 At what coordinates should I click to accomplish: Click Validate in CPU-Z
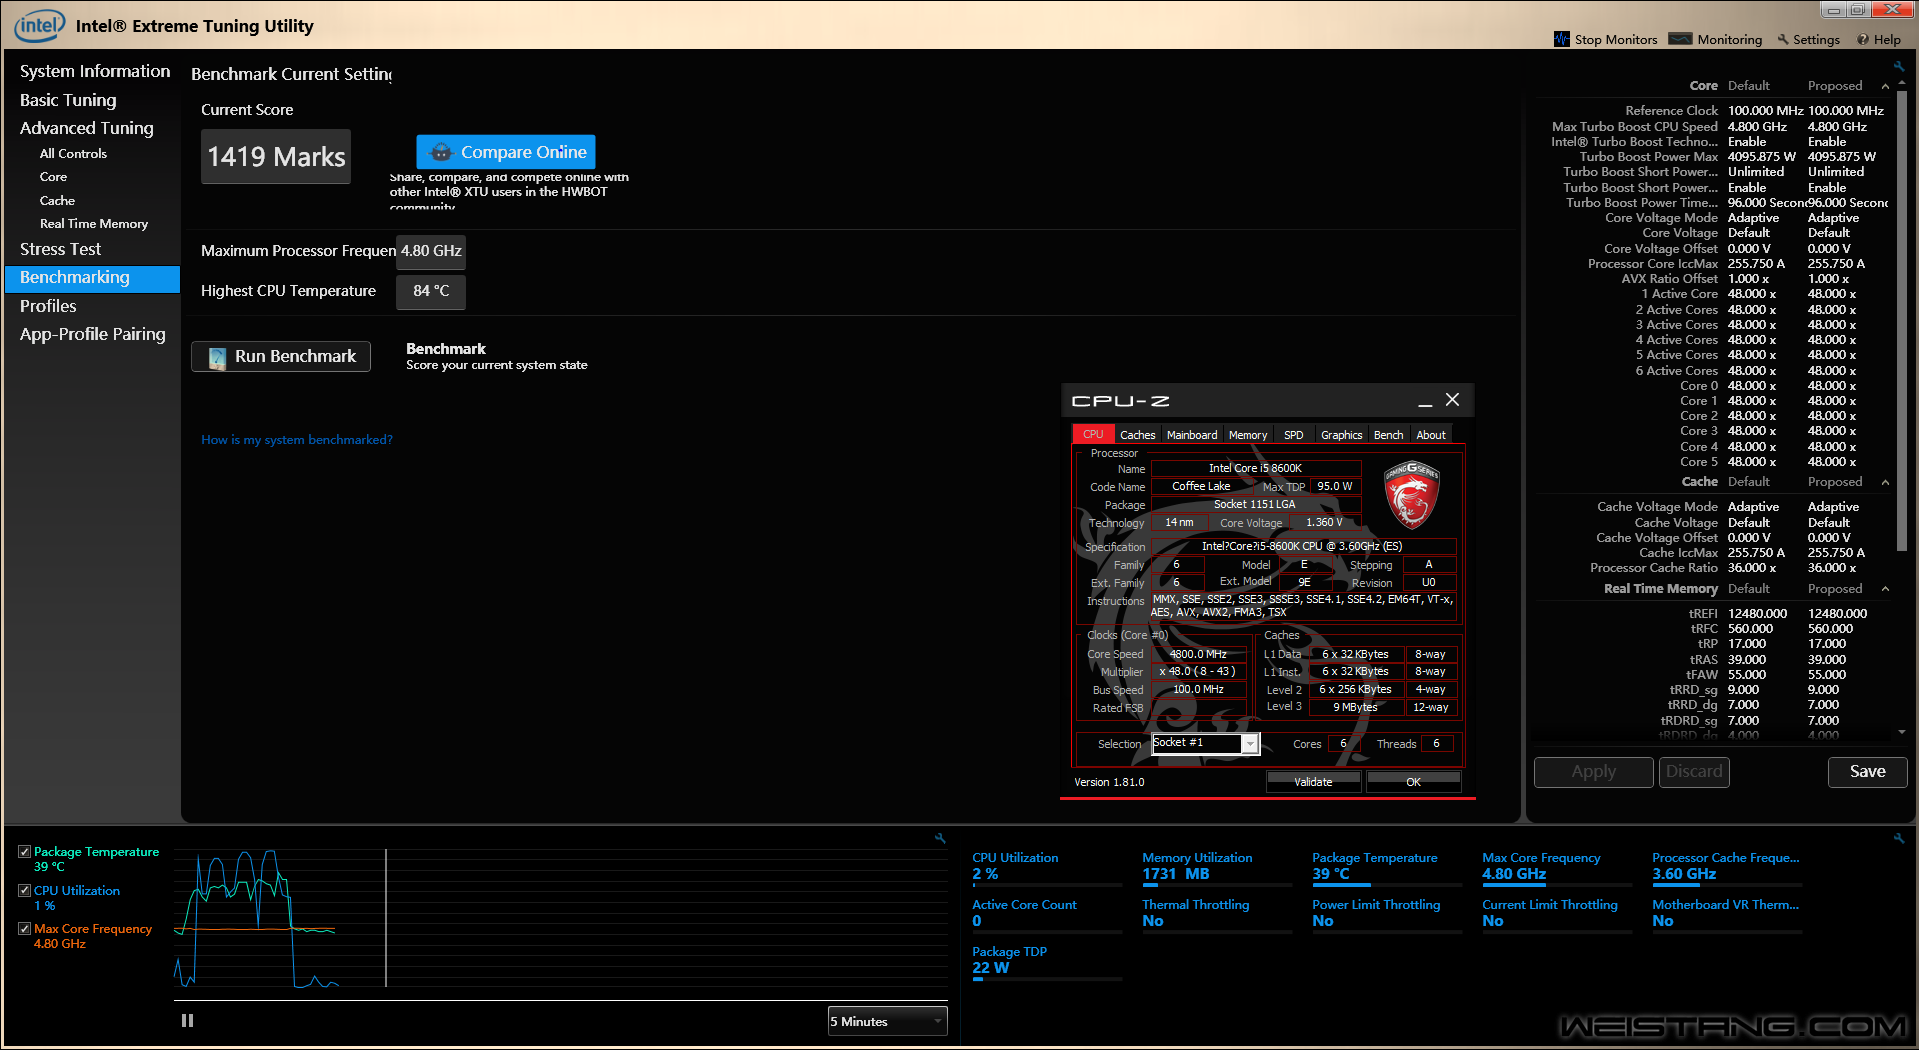[1313, 782]
